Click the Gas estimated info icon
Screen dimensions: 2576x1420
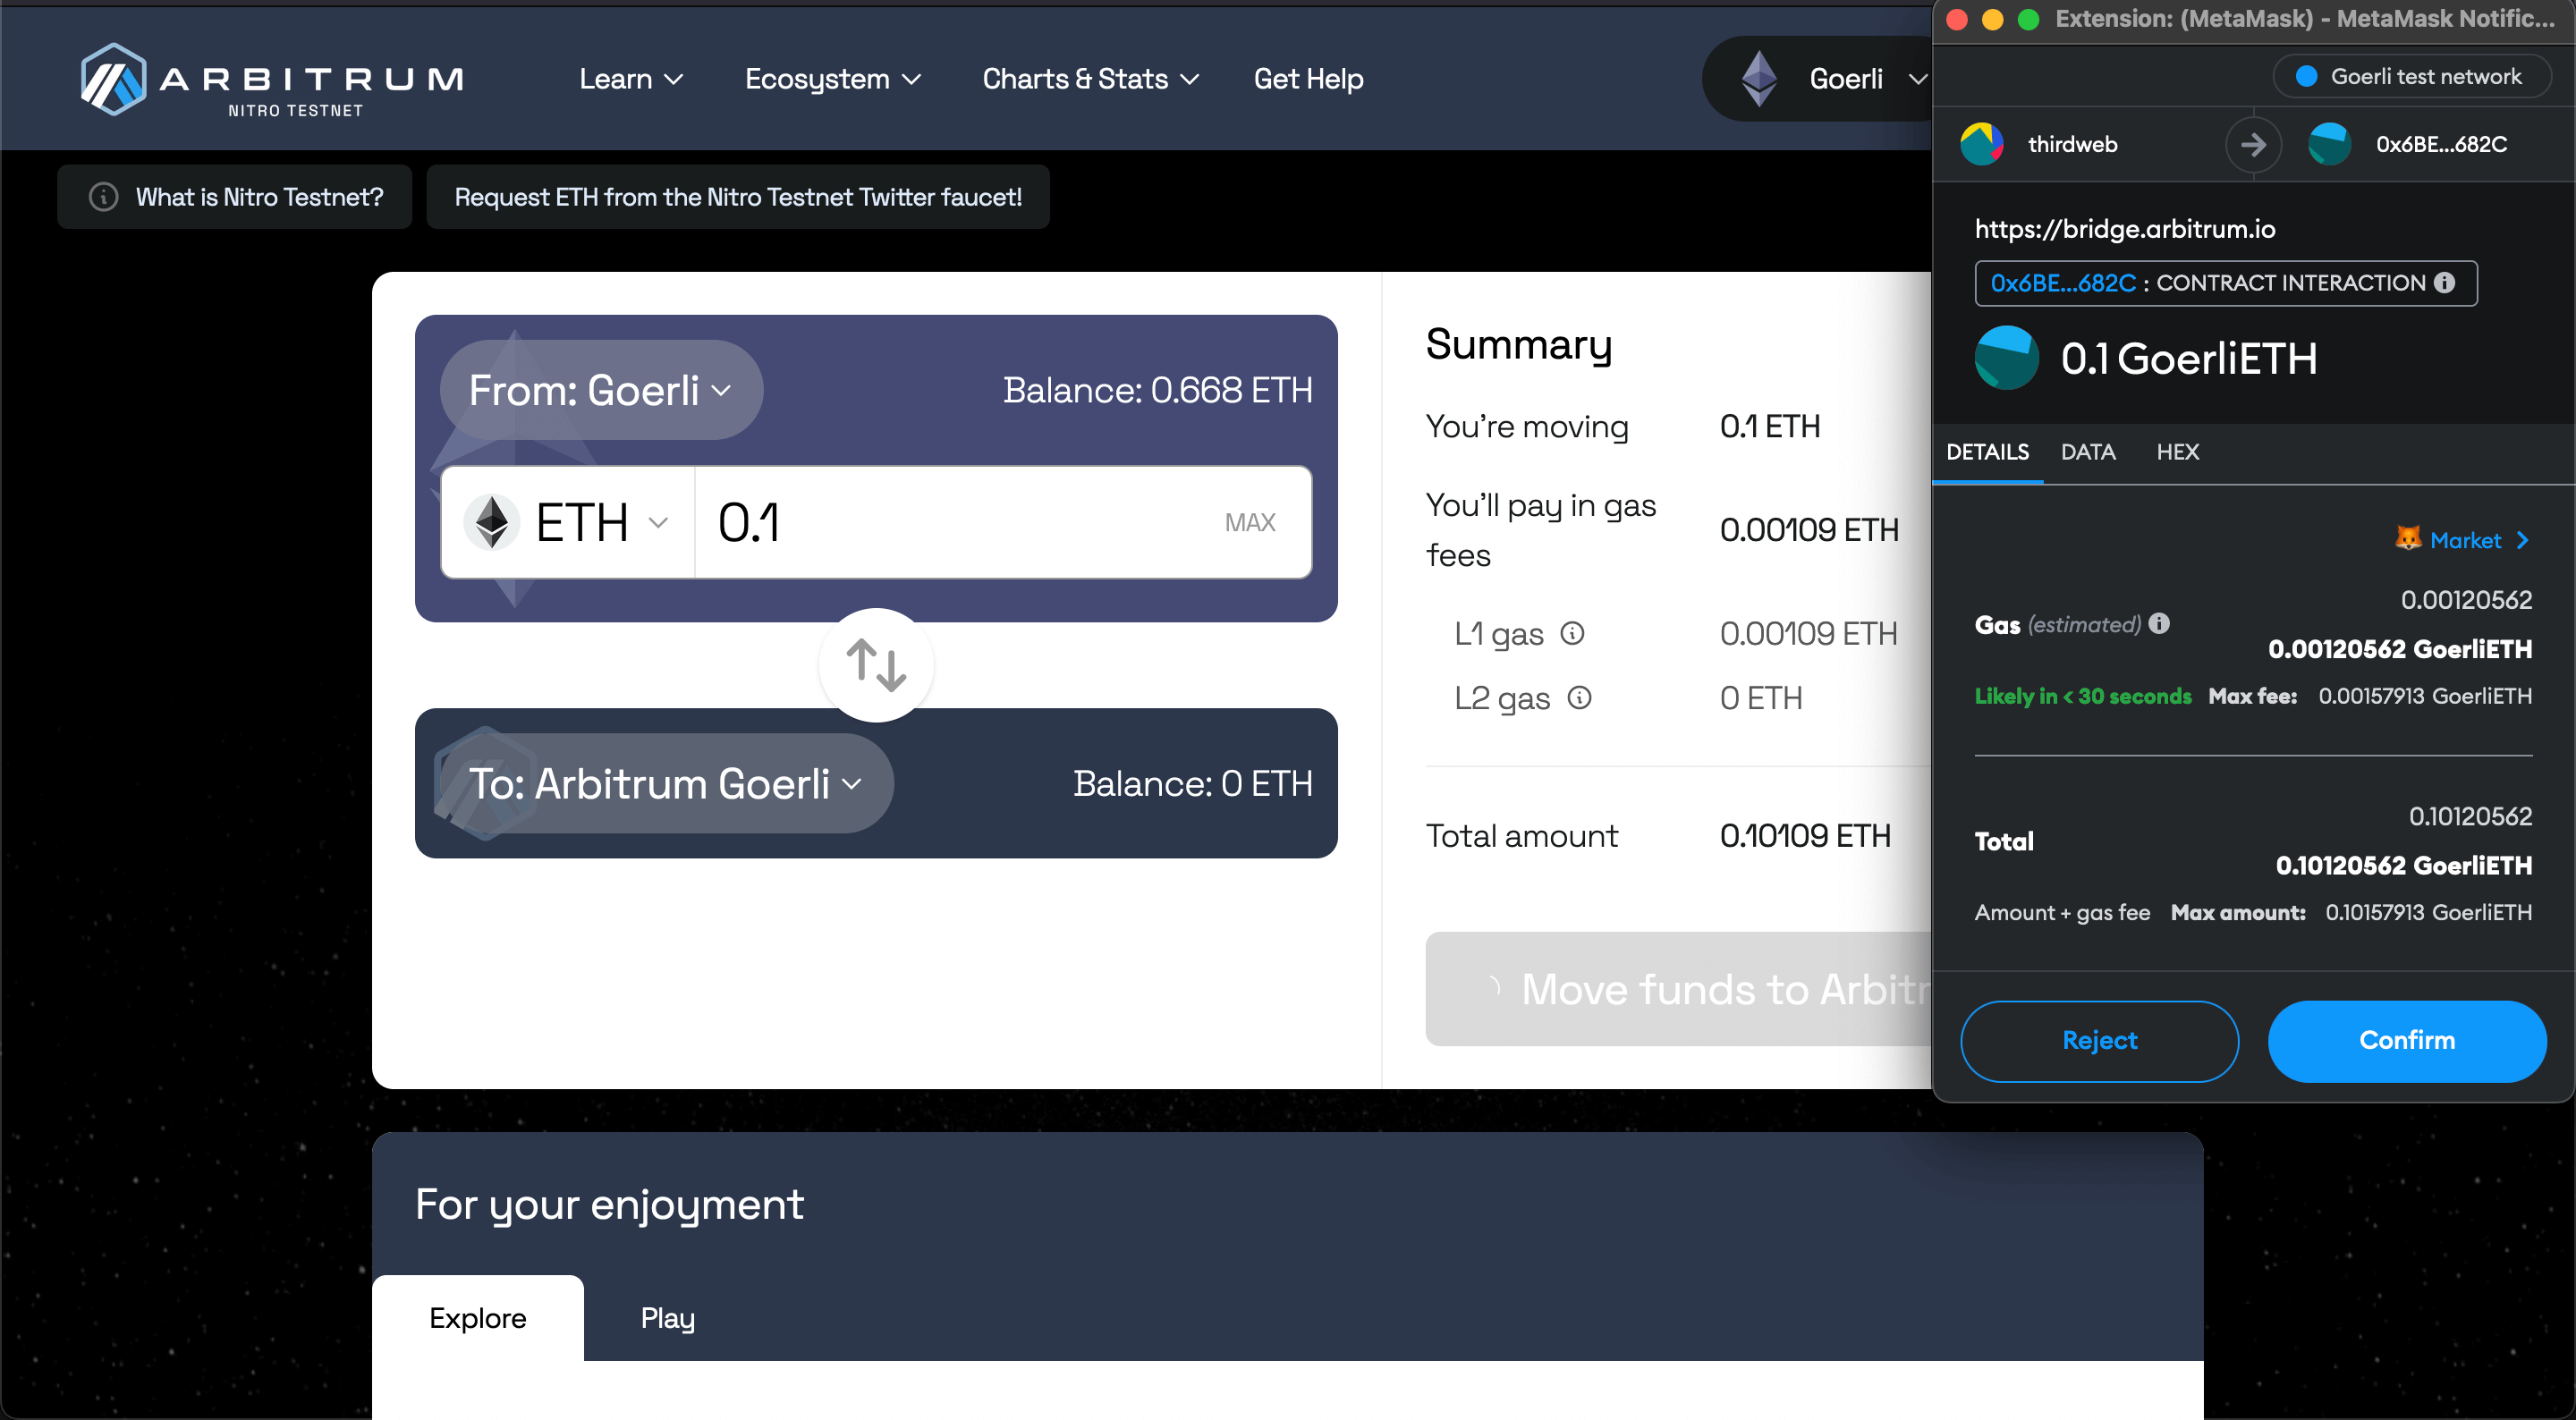(2160, 623)
